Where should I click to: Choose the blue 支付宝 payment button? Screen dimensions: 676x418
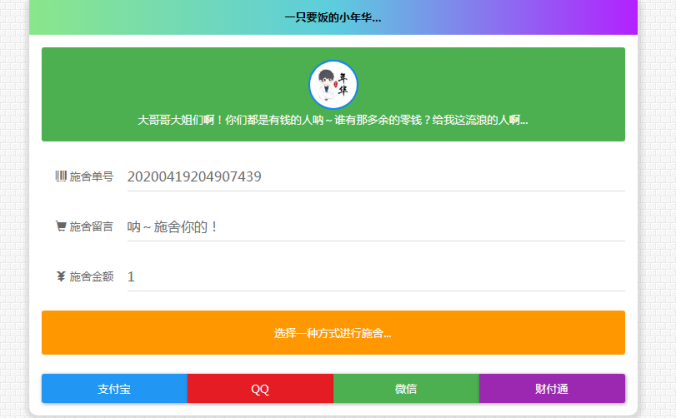(x=115, y=389)
